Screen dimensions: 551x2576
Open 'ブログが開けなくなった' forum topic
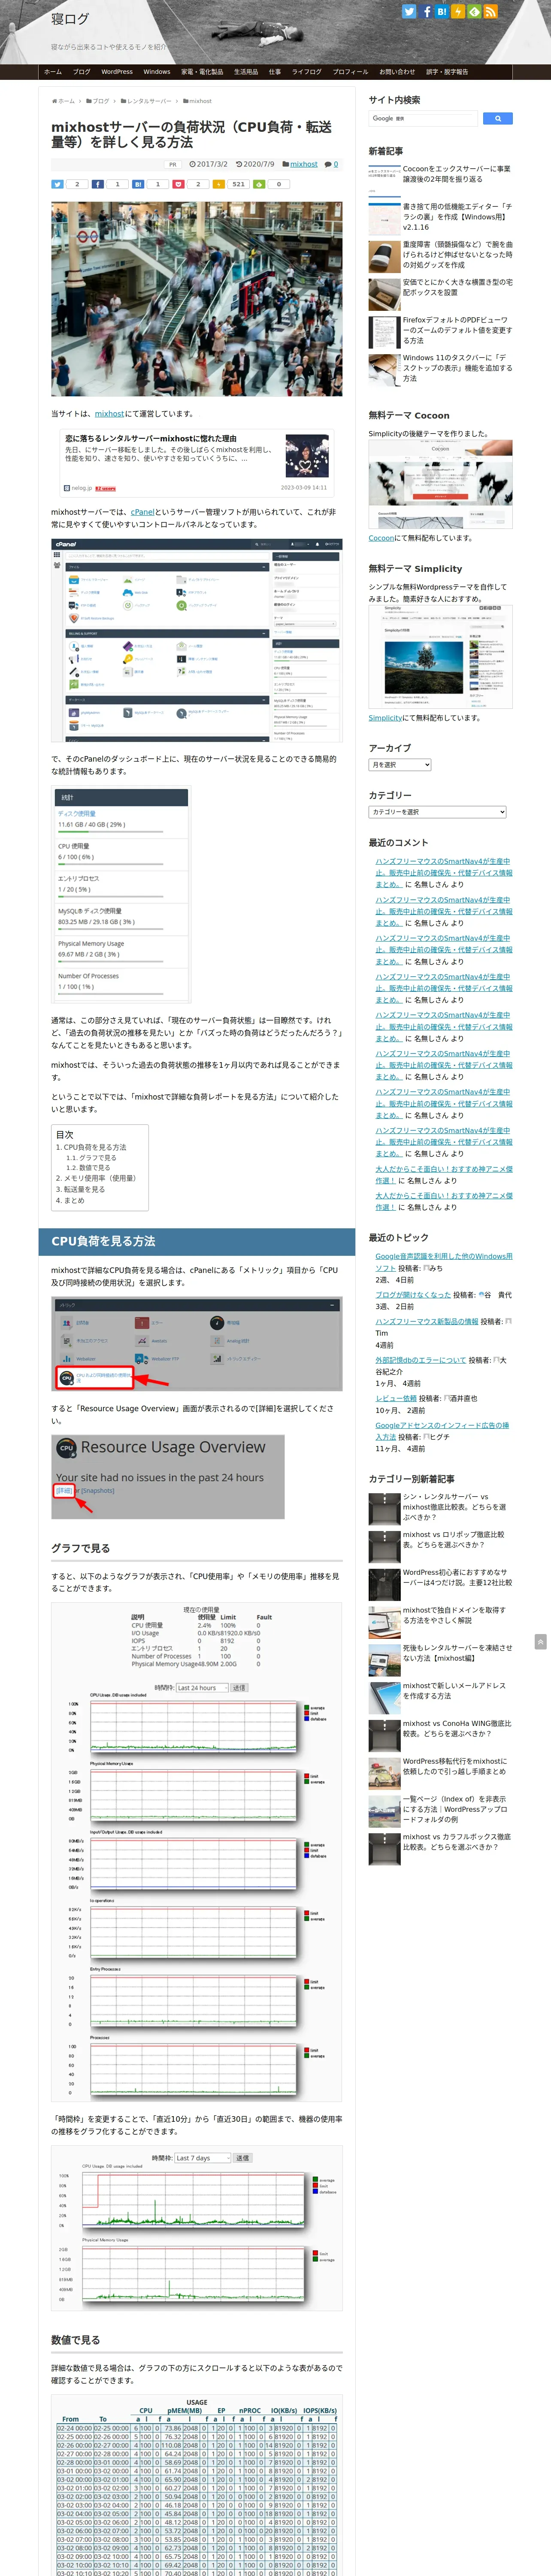(412, 1294)
